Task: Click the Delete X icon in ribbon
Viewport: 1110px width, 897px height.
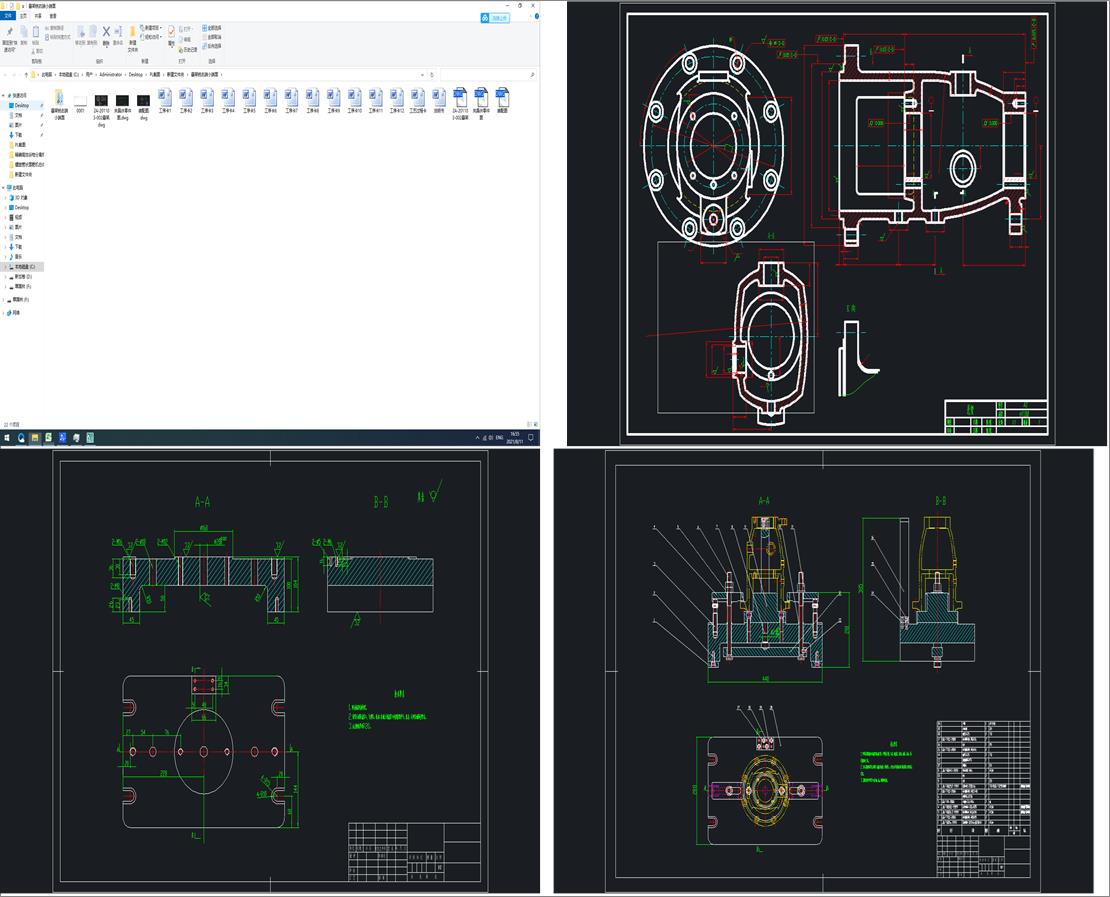Action: 106,32
